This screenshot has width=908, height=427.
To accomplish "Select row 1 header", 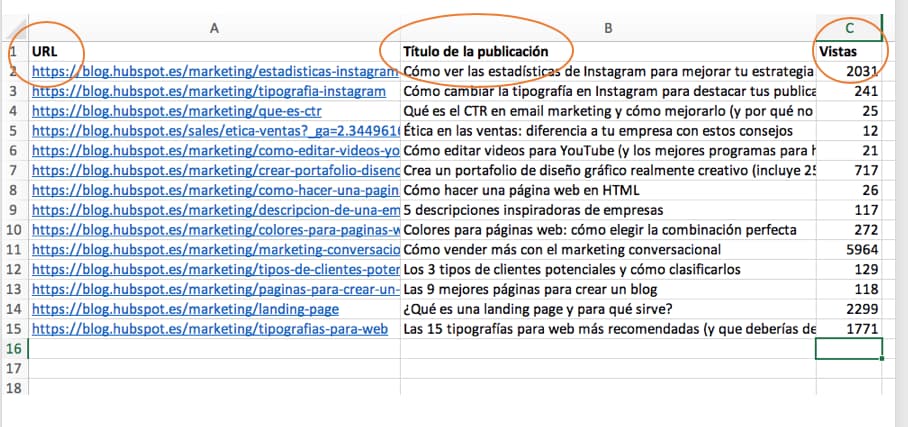I will tap(14, 52).
